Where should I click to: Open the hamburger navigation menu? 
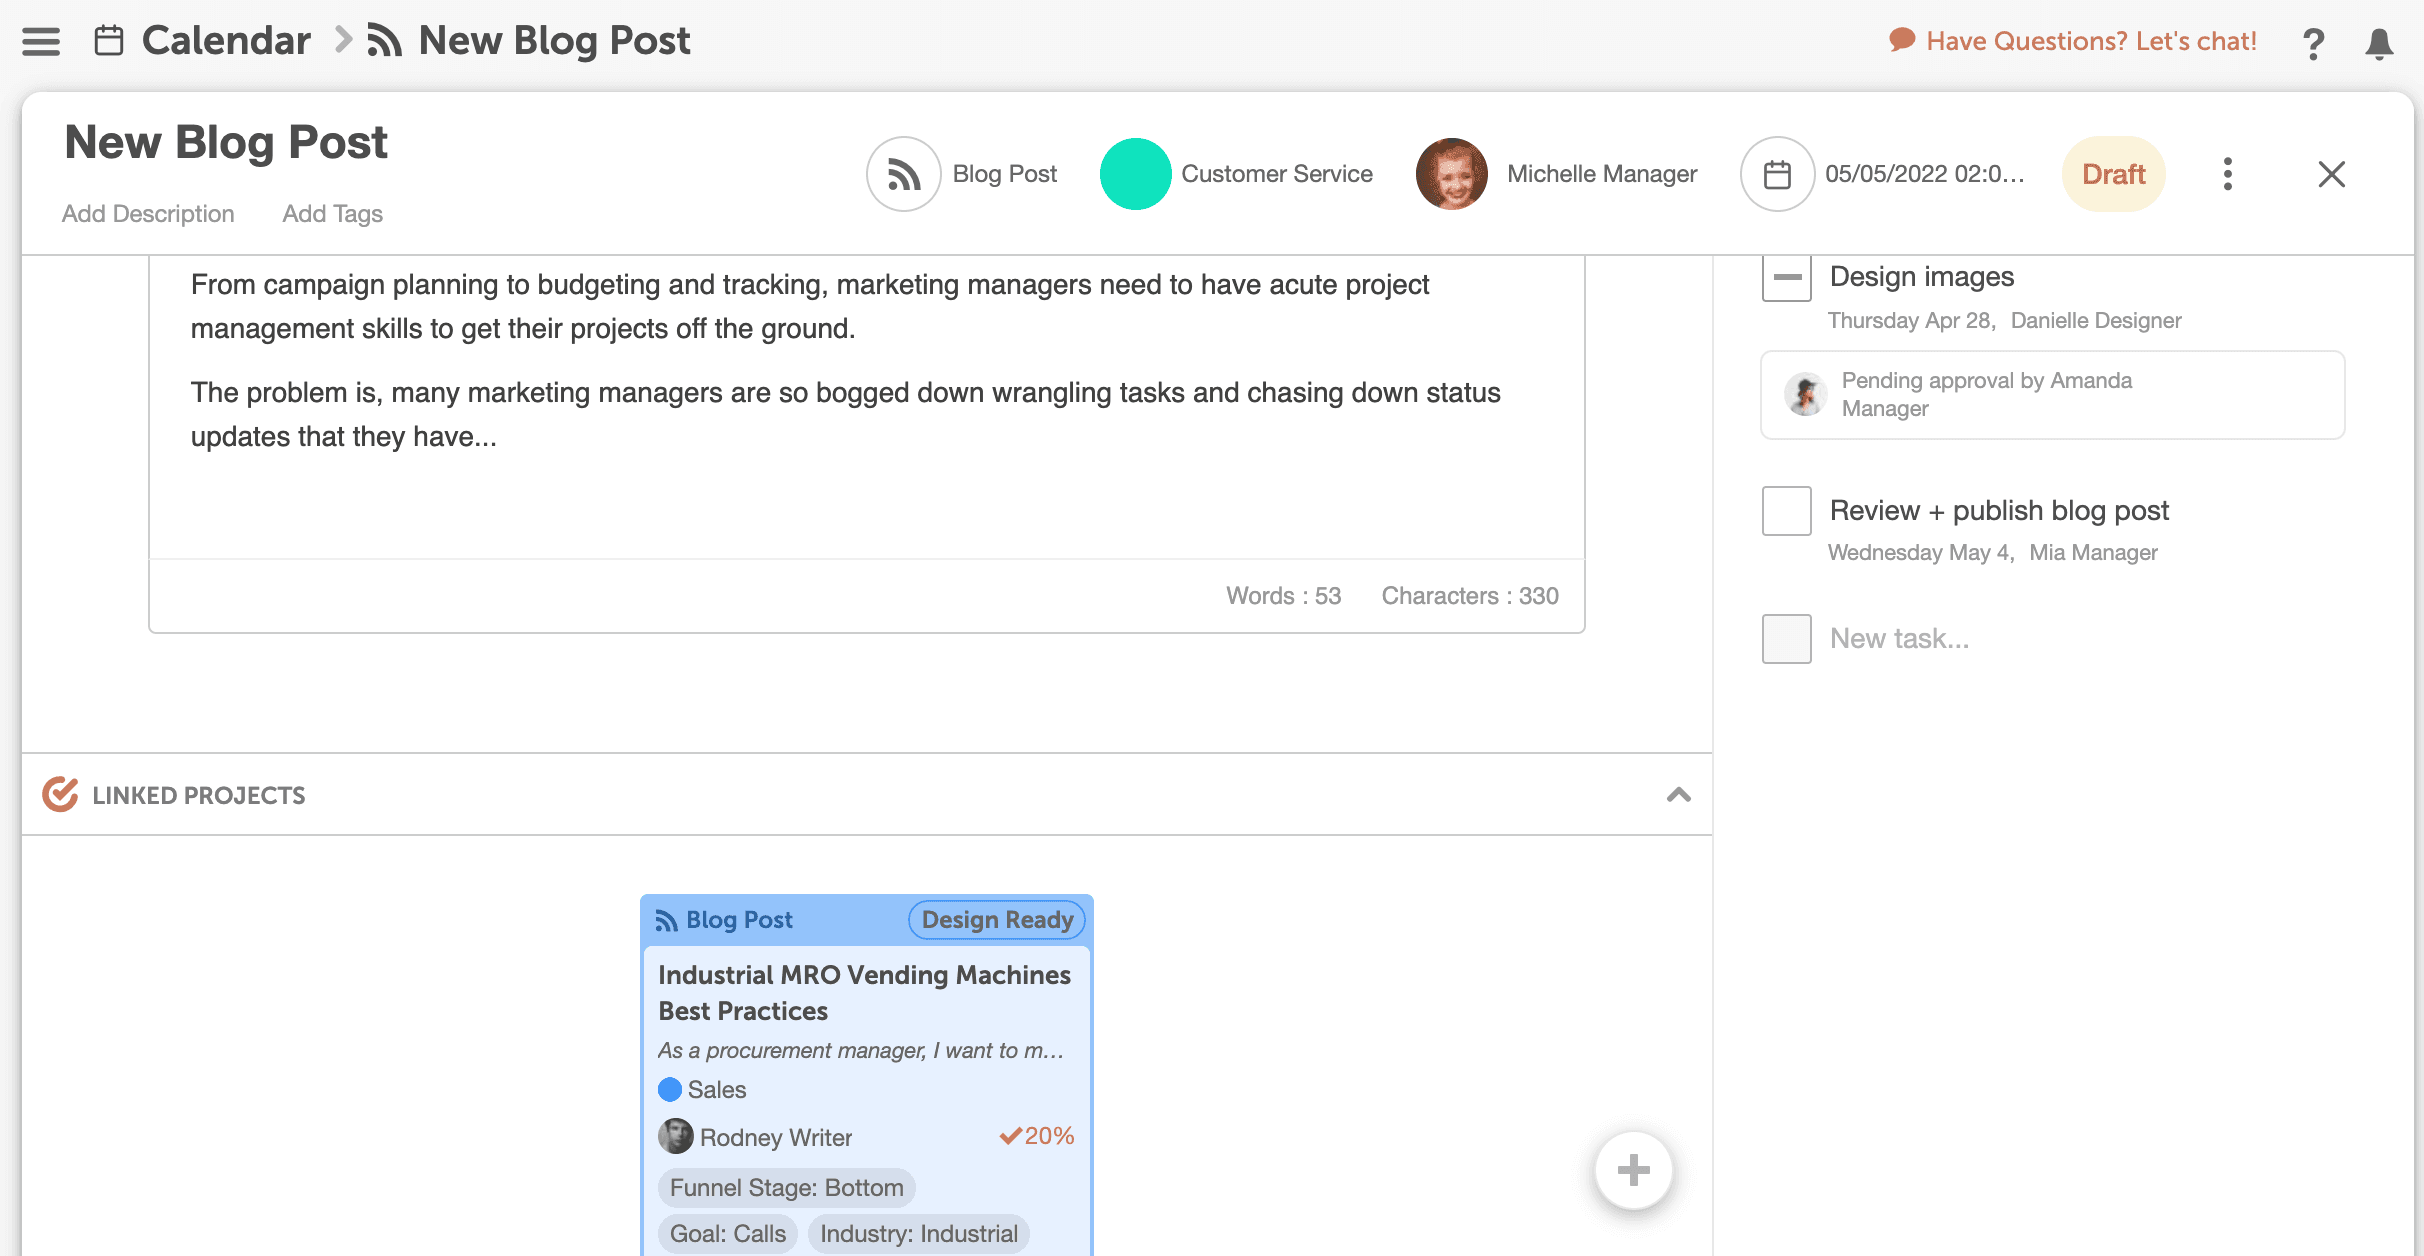41,41
